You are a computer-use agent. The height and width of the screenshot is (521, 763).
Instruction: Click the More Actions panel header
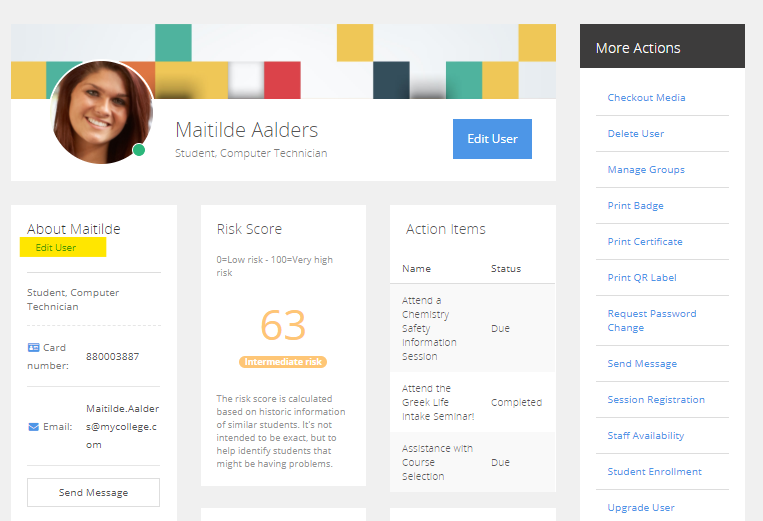pos(662,46)
